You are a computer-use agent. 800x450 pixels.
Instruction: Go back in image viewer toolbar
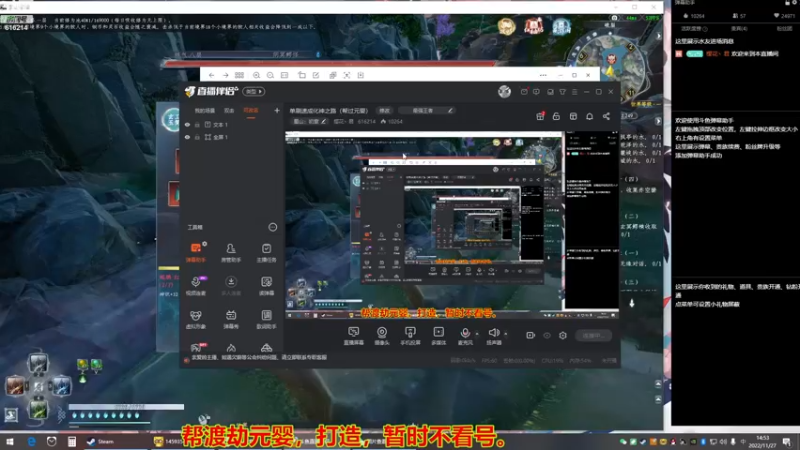click(211, 75)
